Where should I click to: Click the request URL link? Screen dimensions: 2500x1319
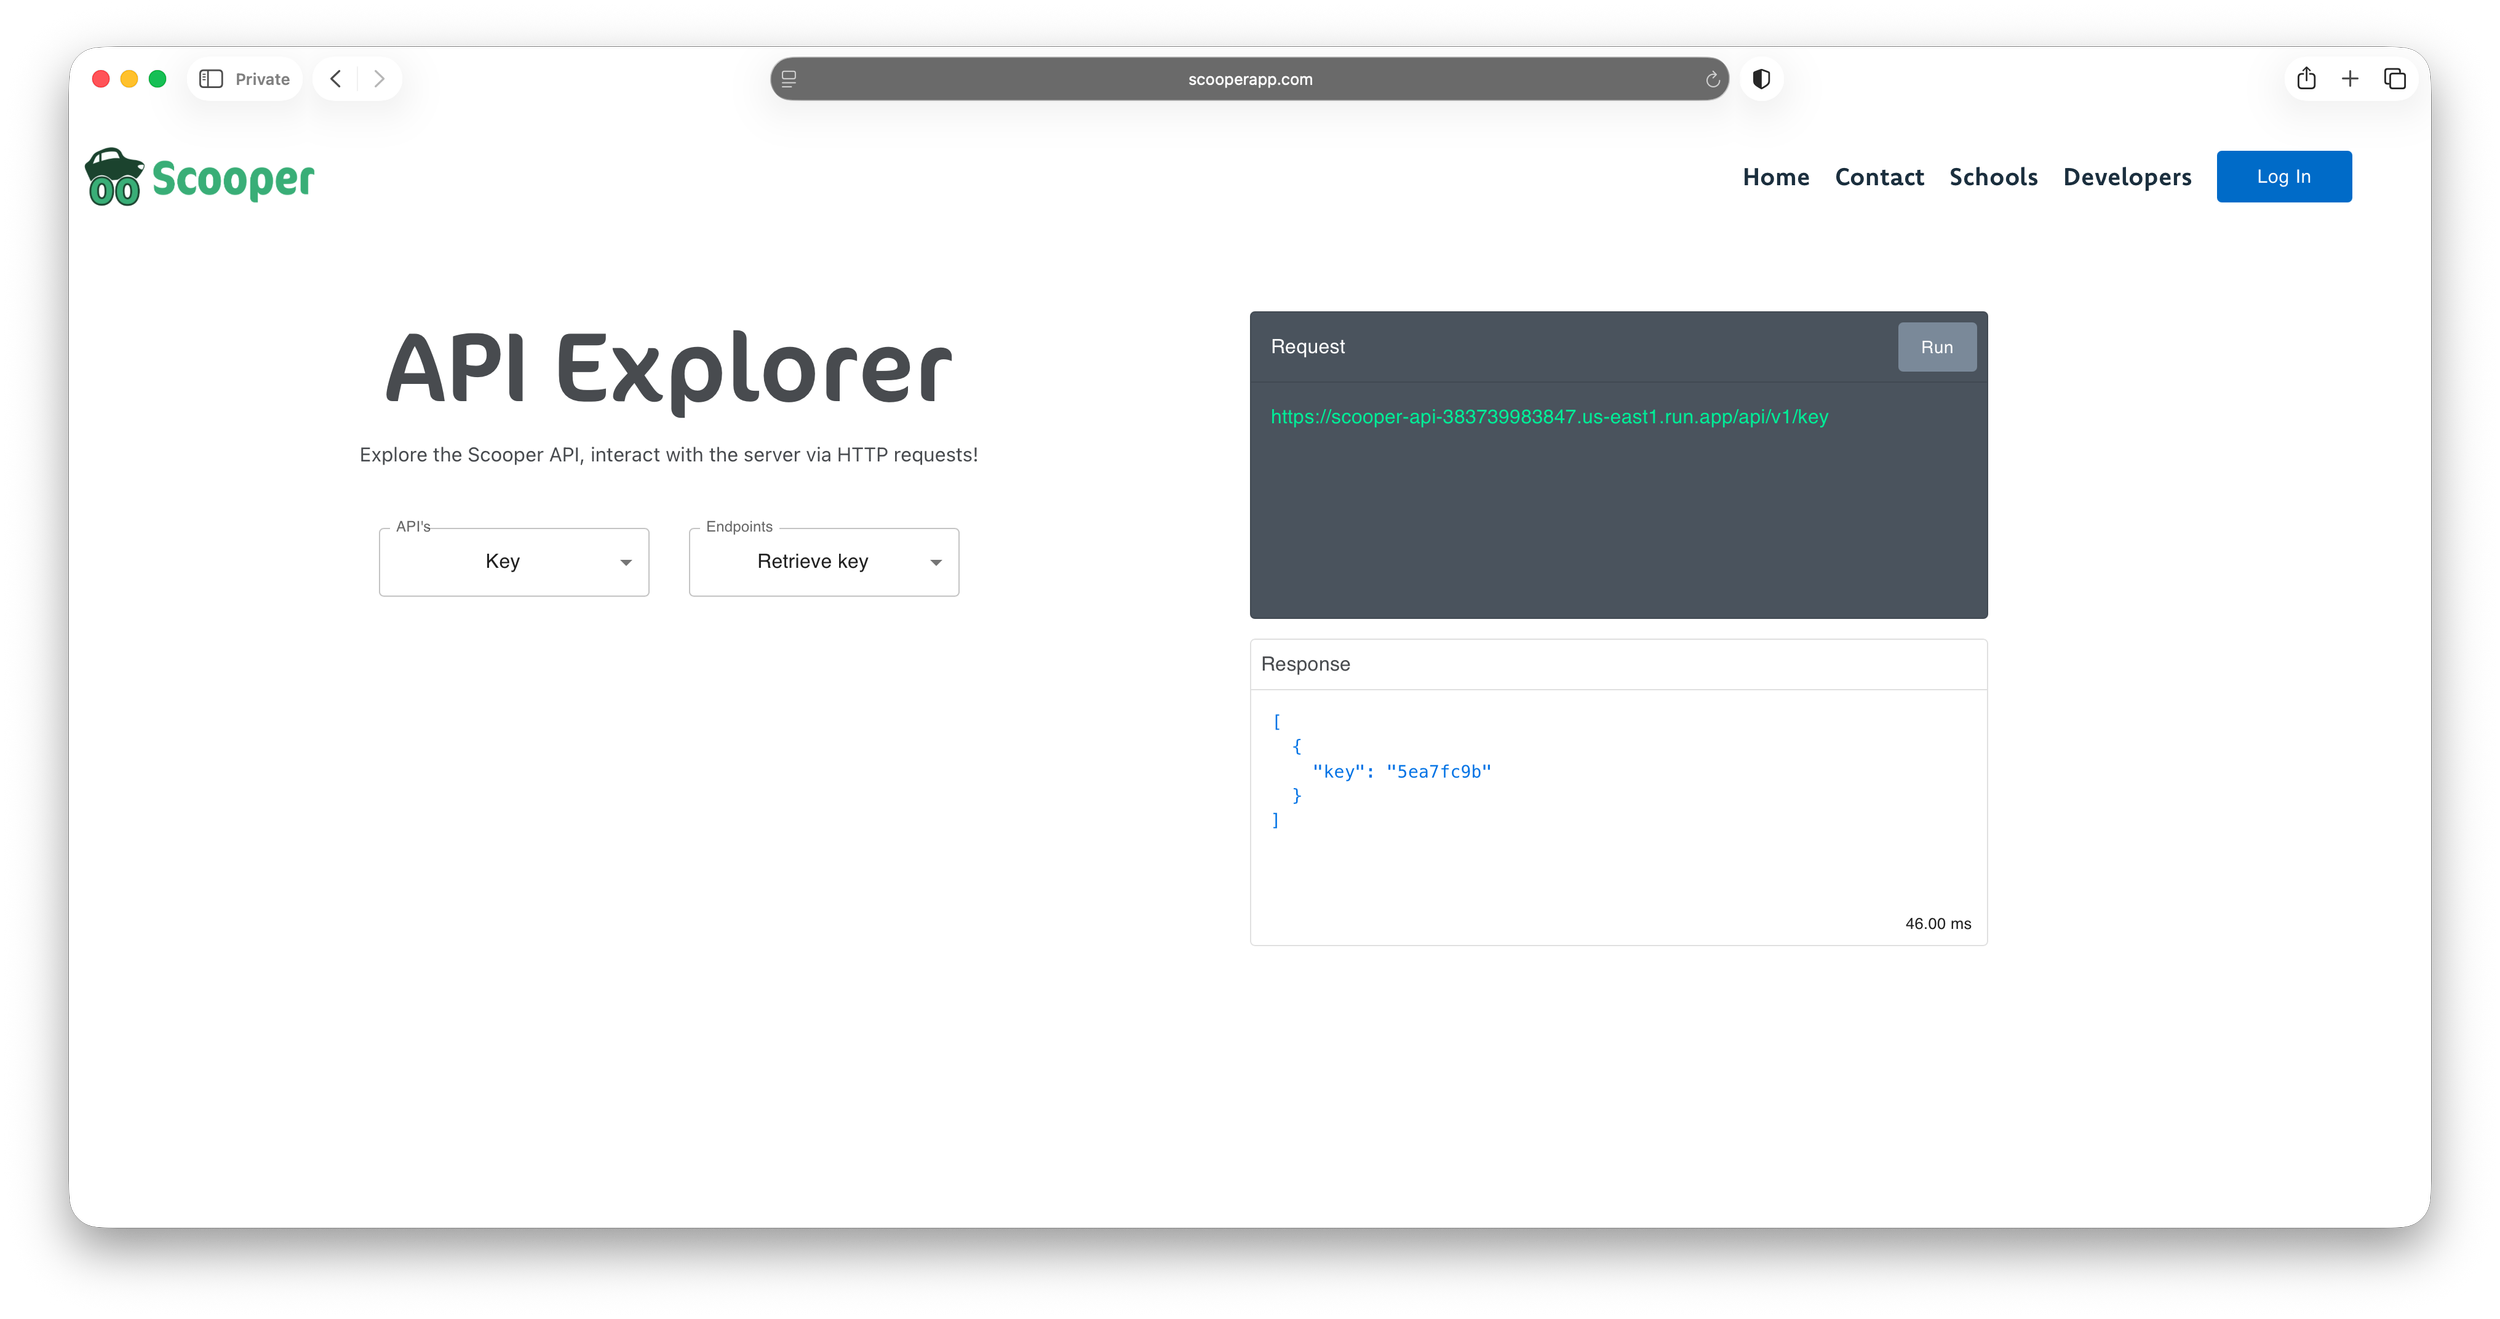coord(1549,417)
